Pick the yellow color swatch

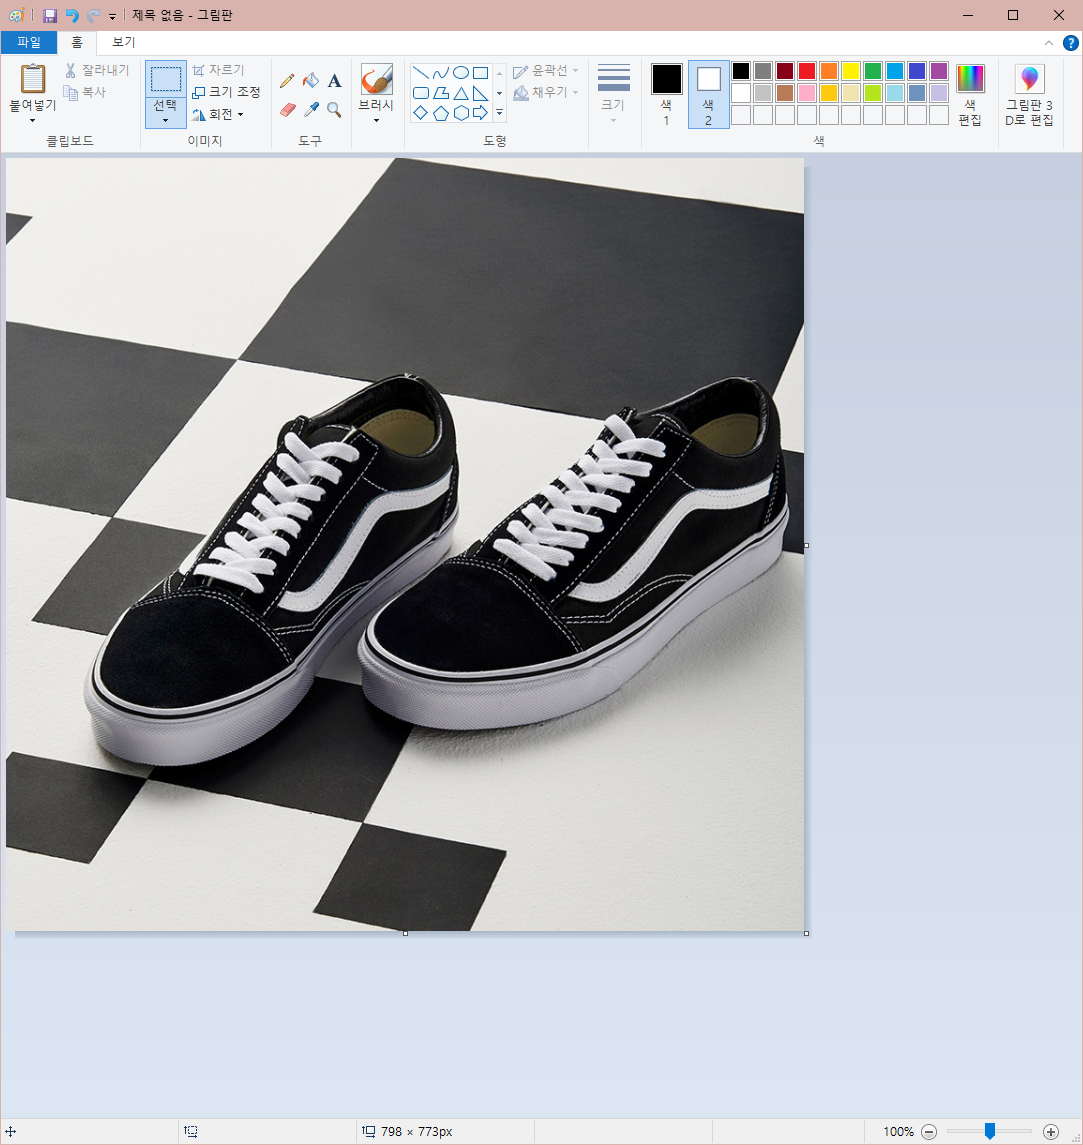(x=851, y=71)
